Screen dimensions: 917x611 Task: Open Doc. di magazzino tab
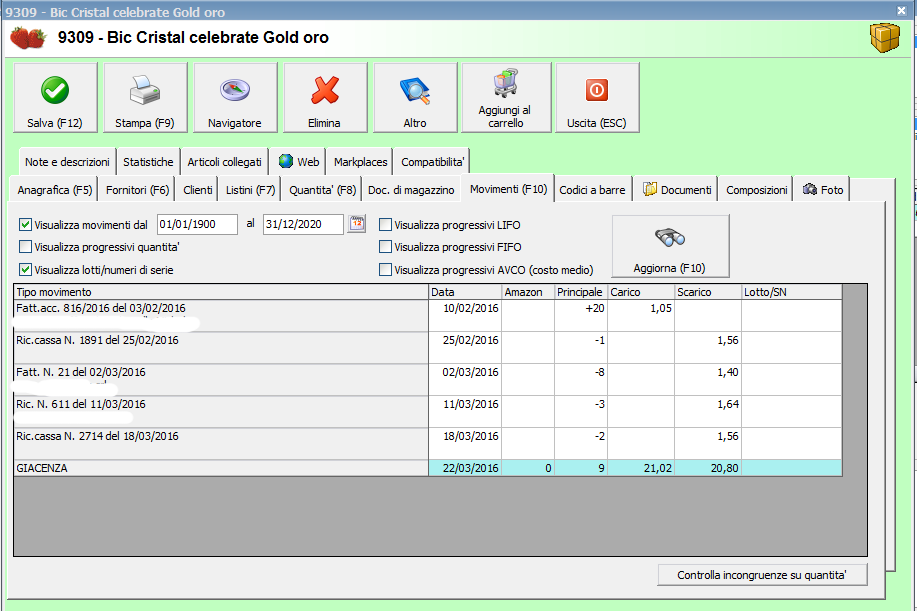(x=411, y=190)
